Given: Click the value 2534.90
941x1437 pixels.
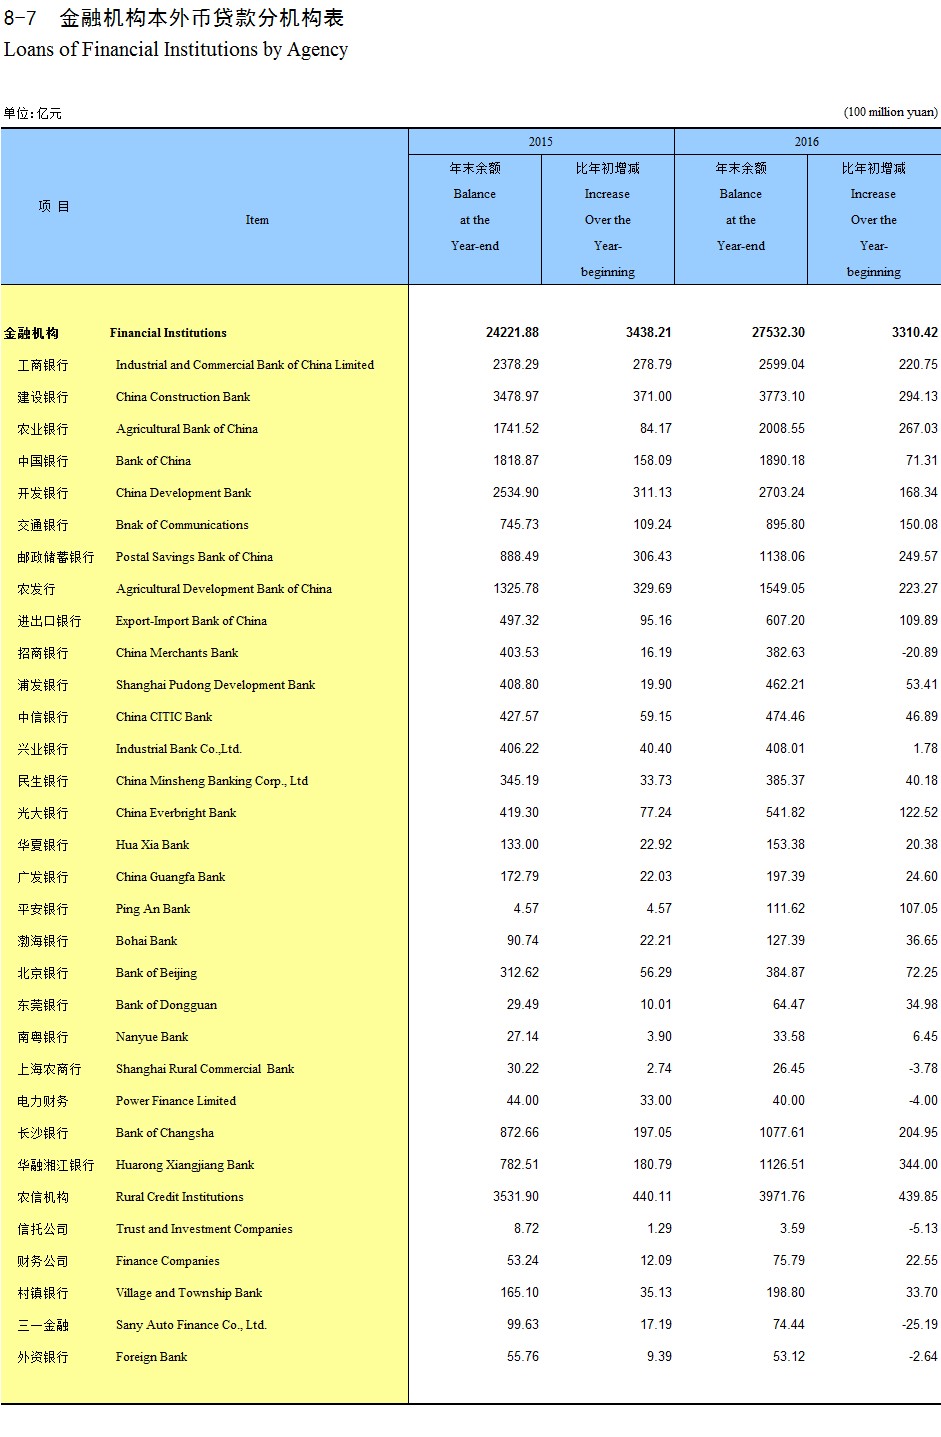Looking at the screenshot, I should [x=516, y=493].
